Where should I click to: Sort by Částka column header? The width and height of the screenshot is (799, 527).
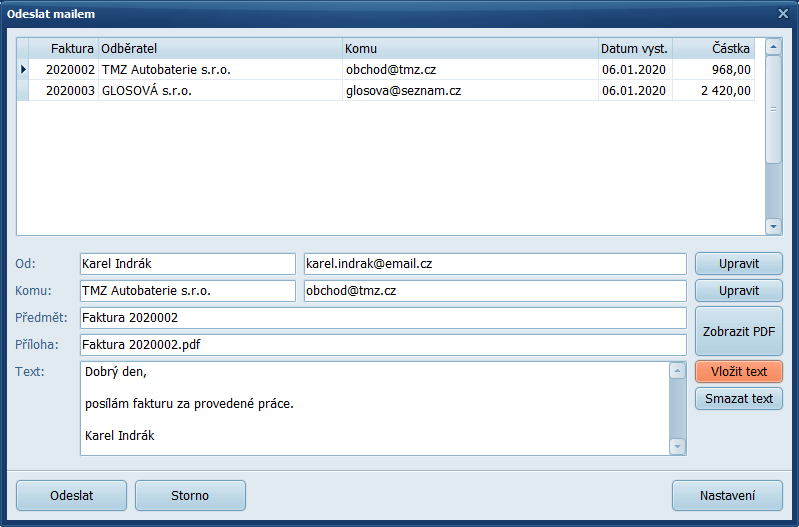(x=713, y=48)
